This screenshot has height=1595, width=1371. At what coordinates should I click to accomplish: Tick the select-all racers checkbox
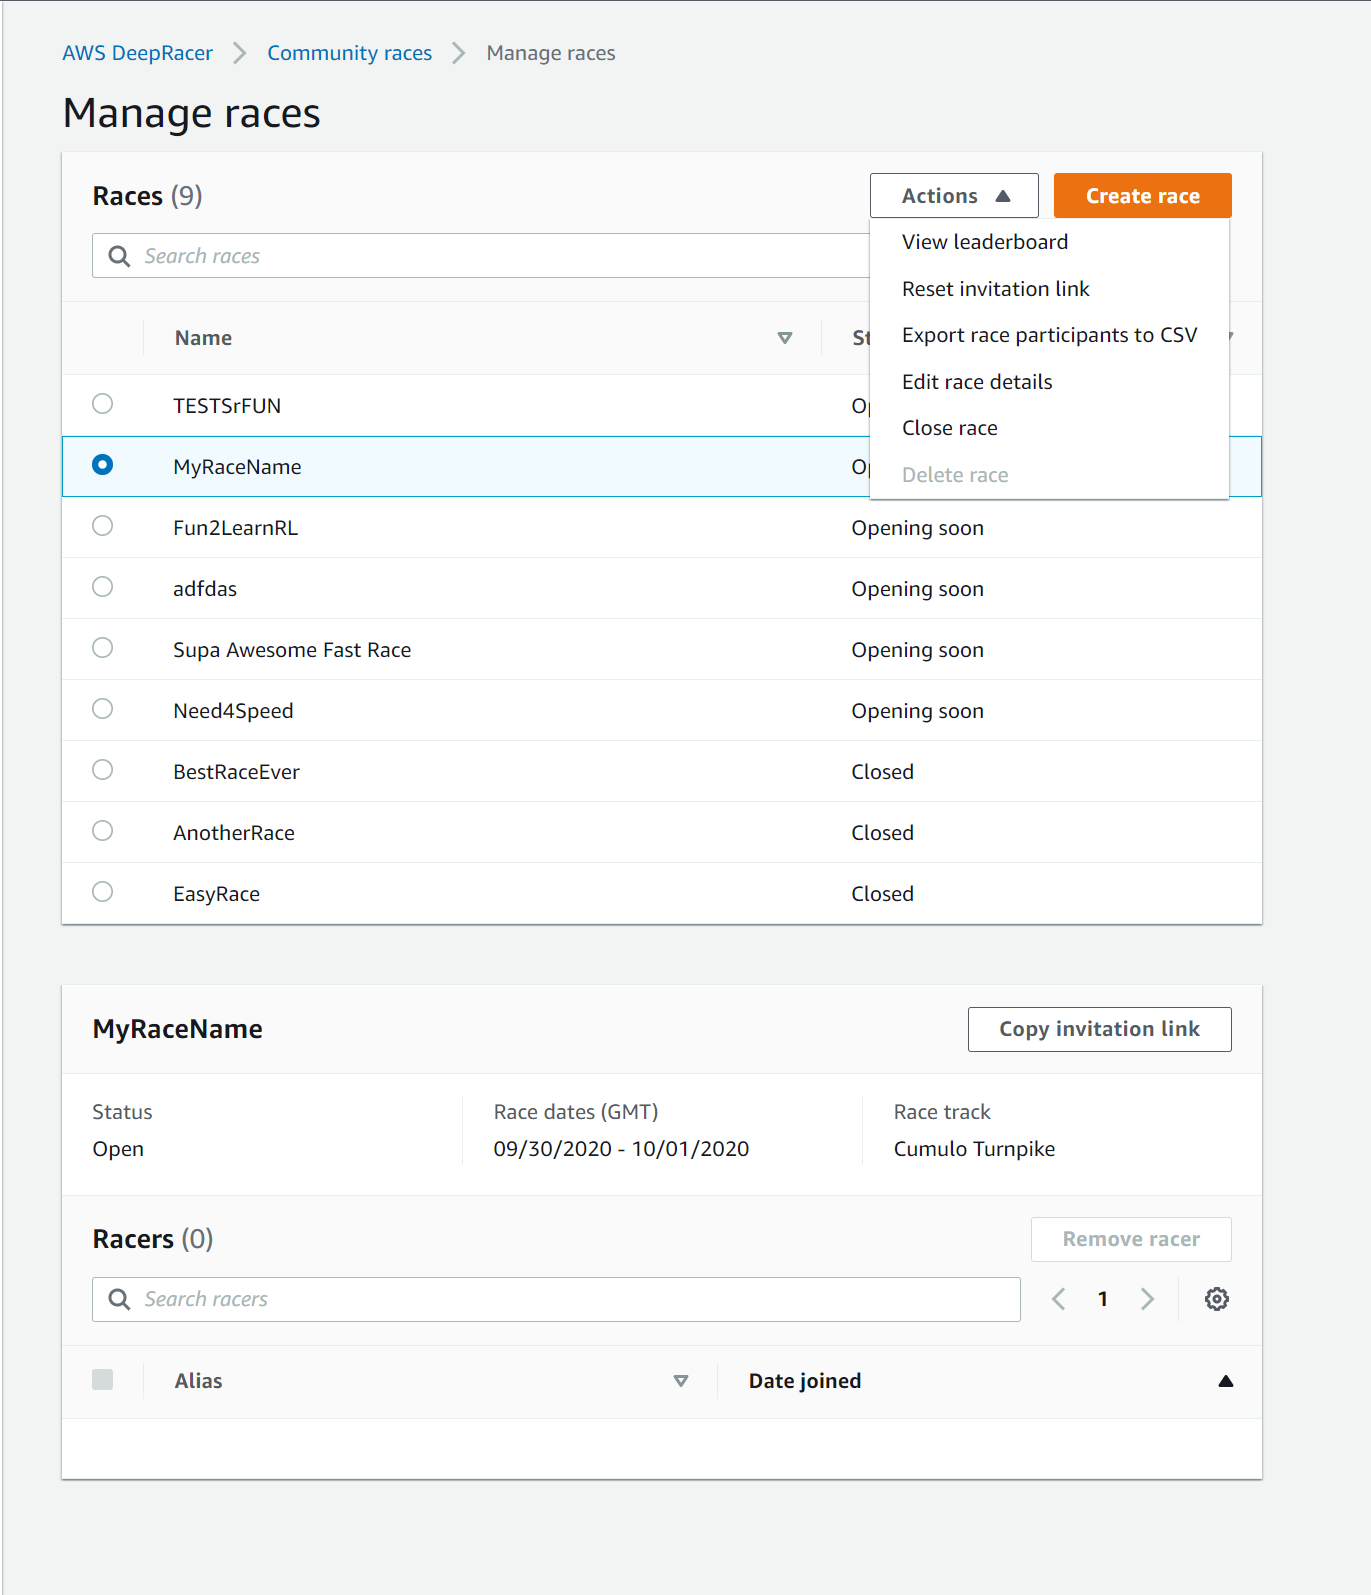click(102, 1380)
